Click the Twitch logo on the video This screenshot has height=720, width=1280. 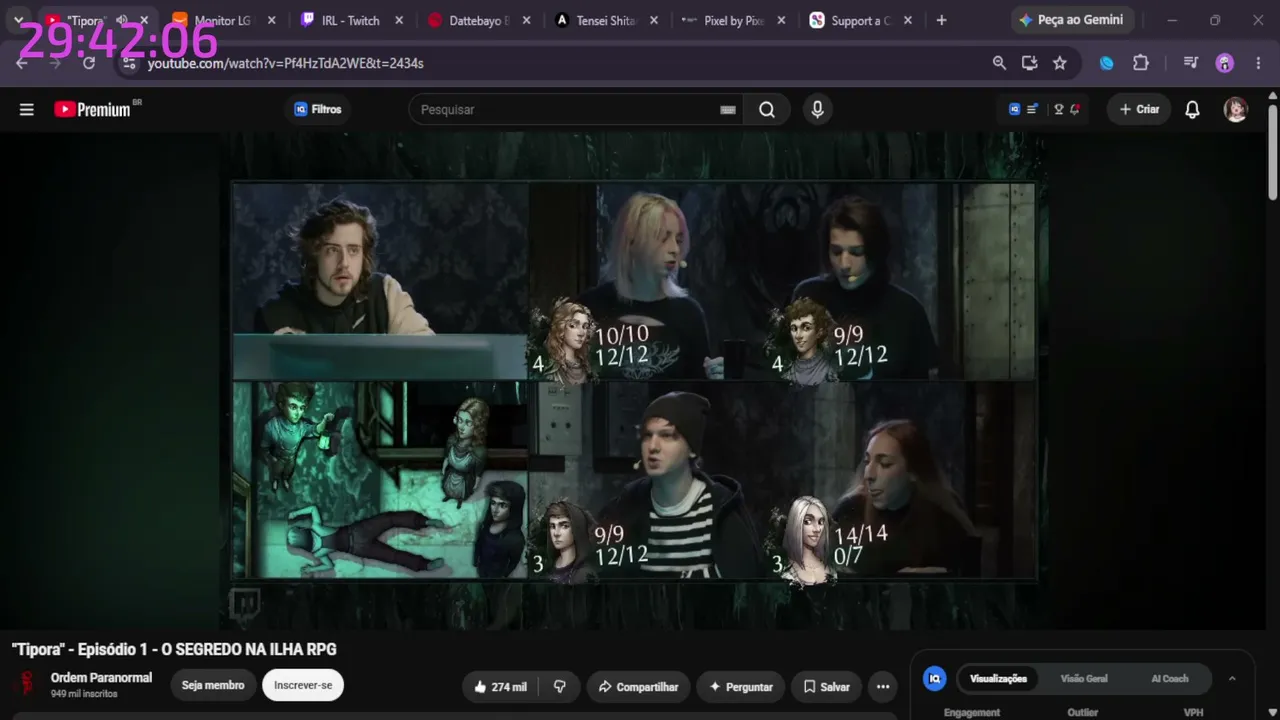click(245, 603)
